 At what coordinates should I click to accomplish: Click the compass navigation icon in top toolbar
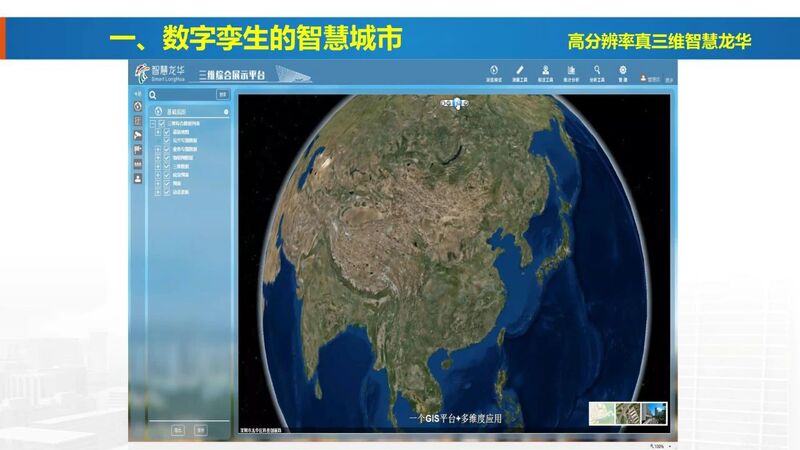493,71
